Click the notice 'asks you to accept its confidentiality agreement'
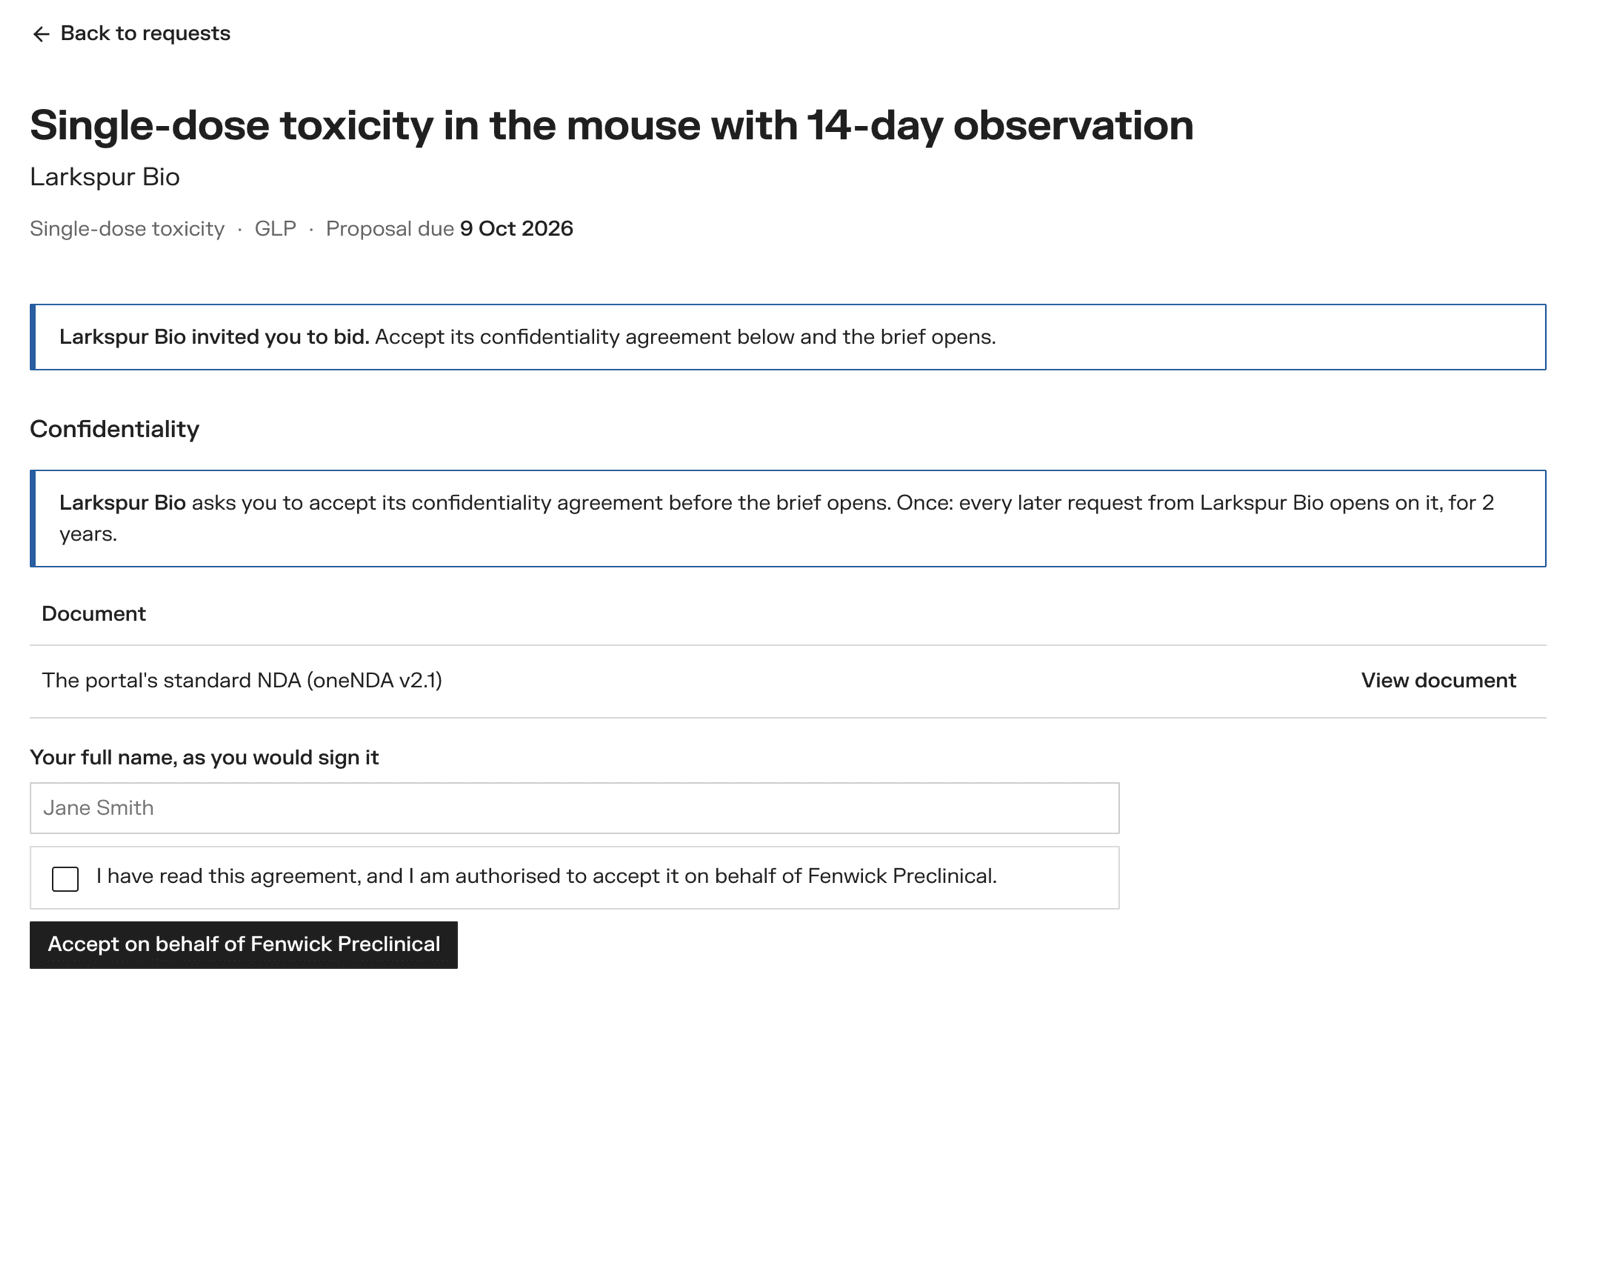This screenshot has width=1600, height=1280. click(788, 518)
